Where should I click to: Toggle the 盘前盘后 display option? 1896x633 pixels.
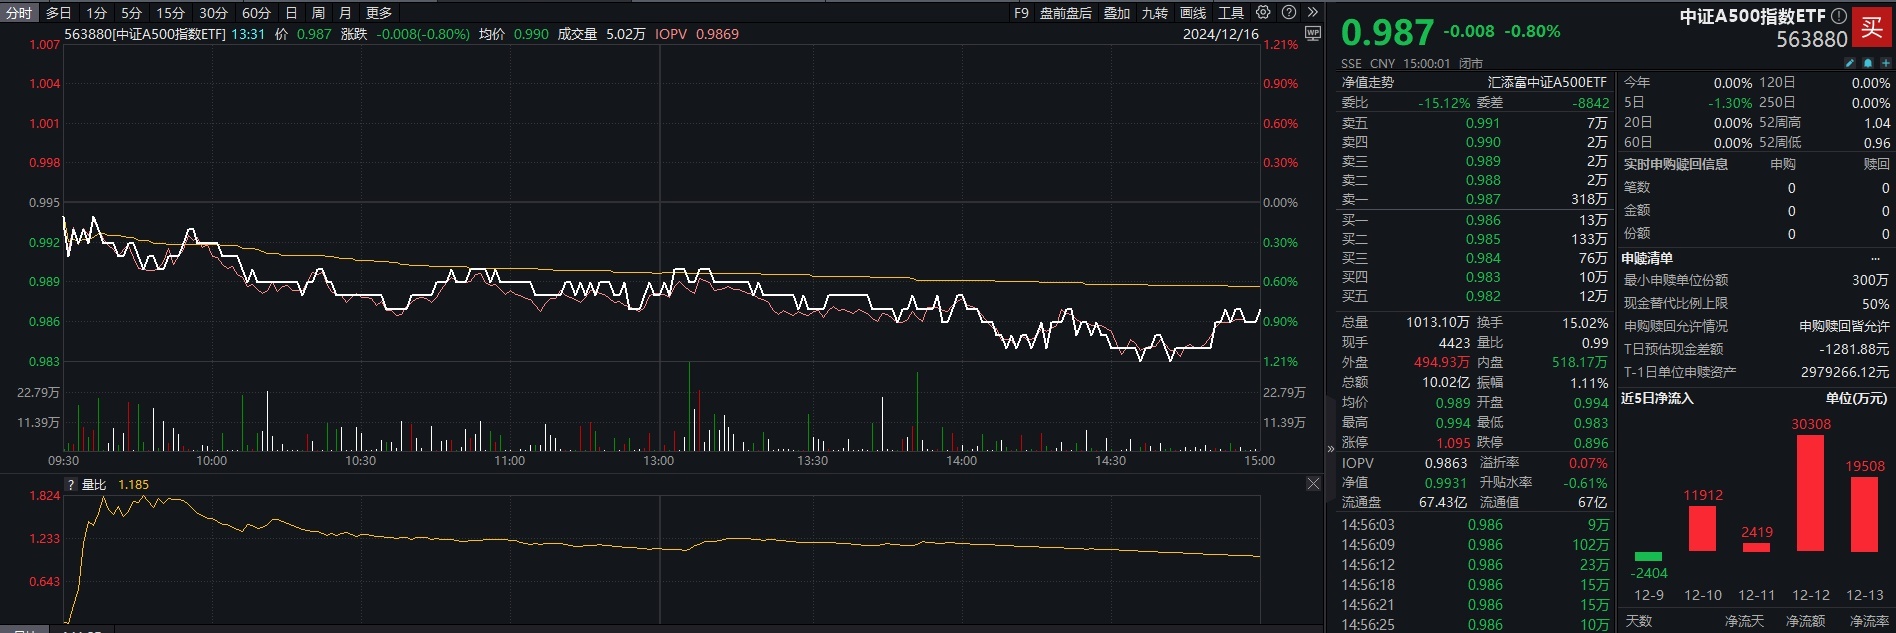(x=1065, y=13)
